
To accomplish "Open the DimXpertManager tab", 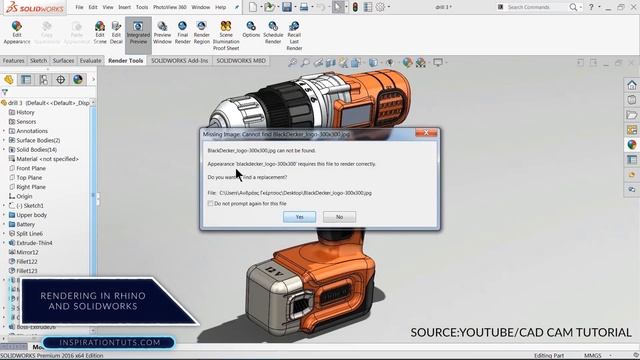I will (x=60, y=80).
